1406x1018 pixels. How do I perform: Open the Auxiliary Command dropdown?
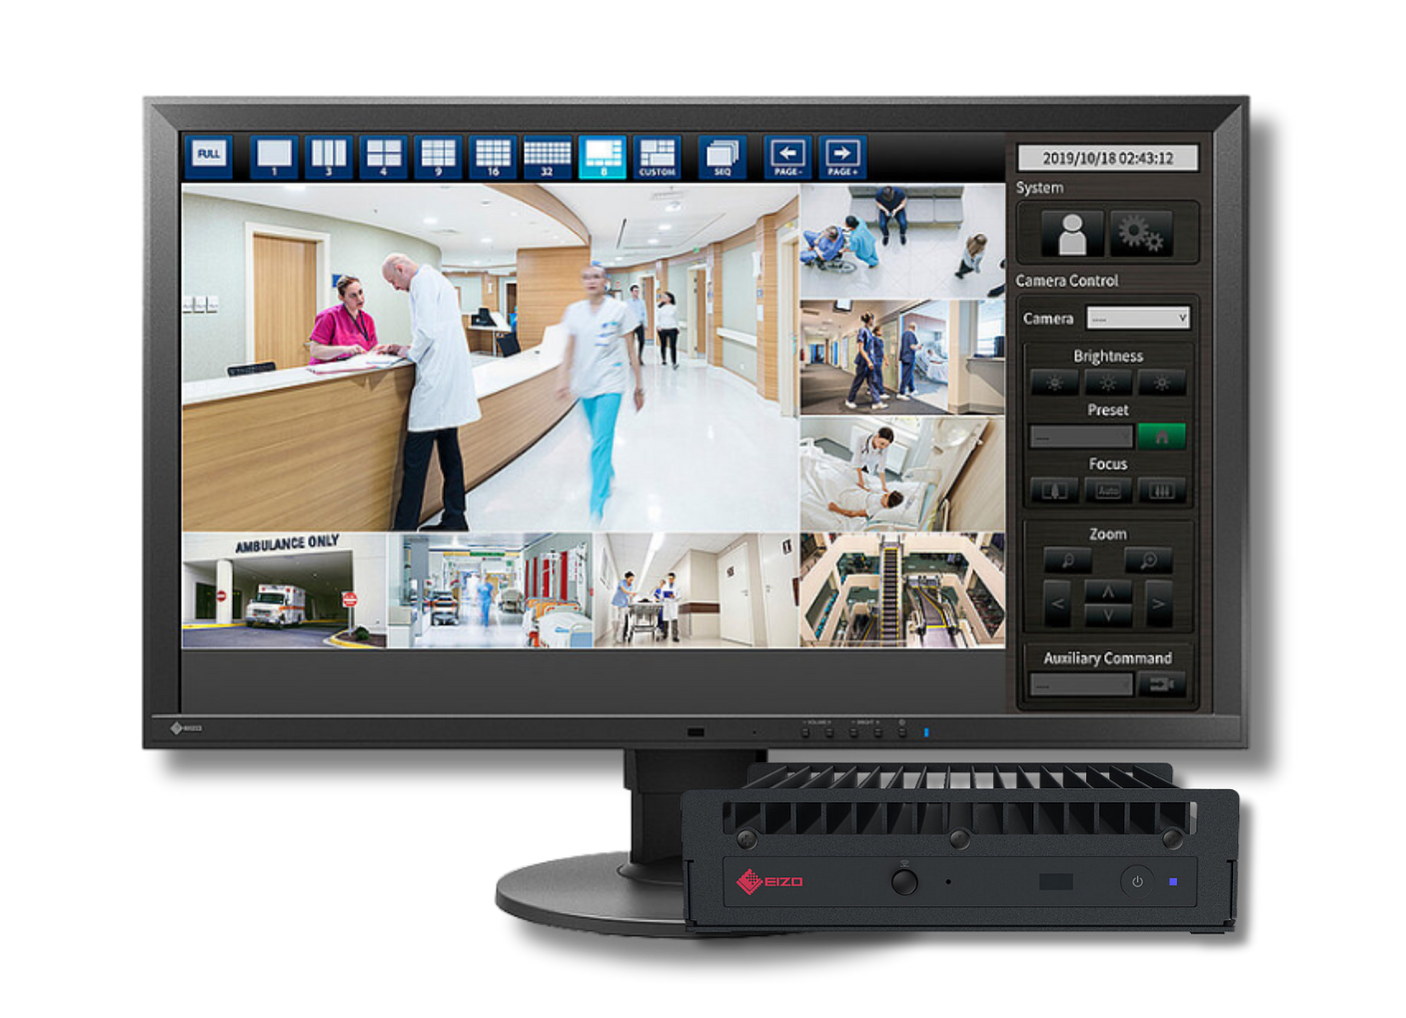click(x=1081, y=685)
